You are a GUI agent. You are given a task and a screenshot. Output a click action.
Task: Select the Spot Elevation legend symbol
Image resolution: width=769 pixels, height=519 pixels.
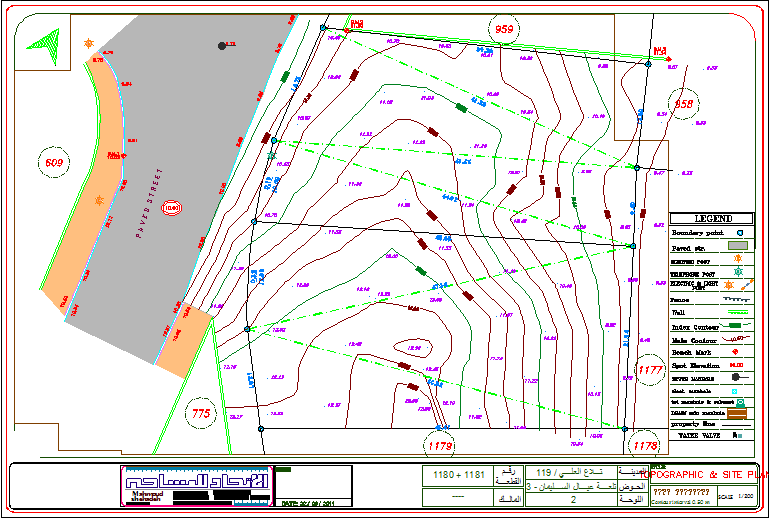tap(739, 366)
